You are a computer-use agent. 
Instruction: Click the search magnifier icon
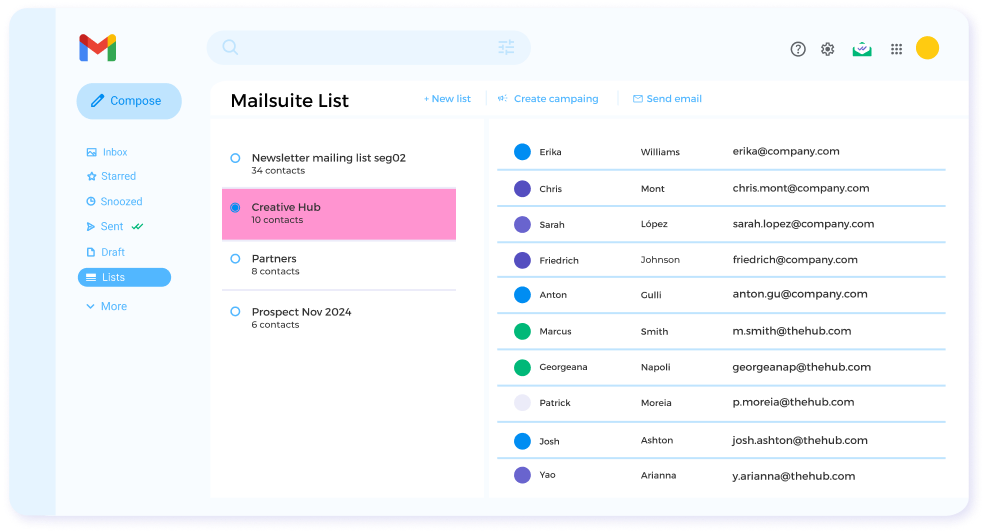pos(230,47)
